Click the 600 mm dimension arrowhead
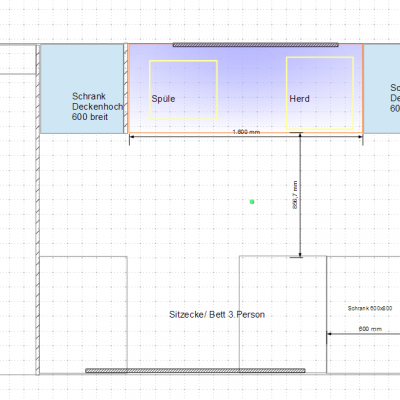 329,334
